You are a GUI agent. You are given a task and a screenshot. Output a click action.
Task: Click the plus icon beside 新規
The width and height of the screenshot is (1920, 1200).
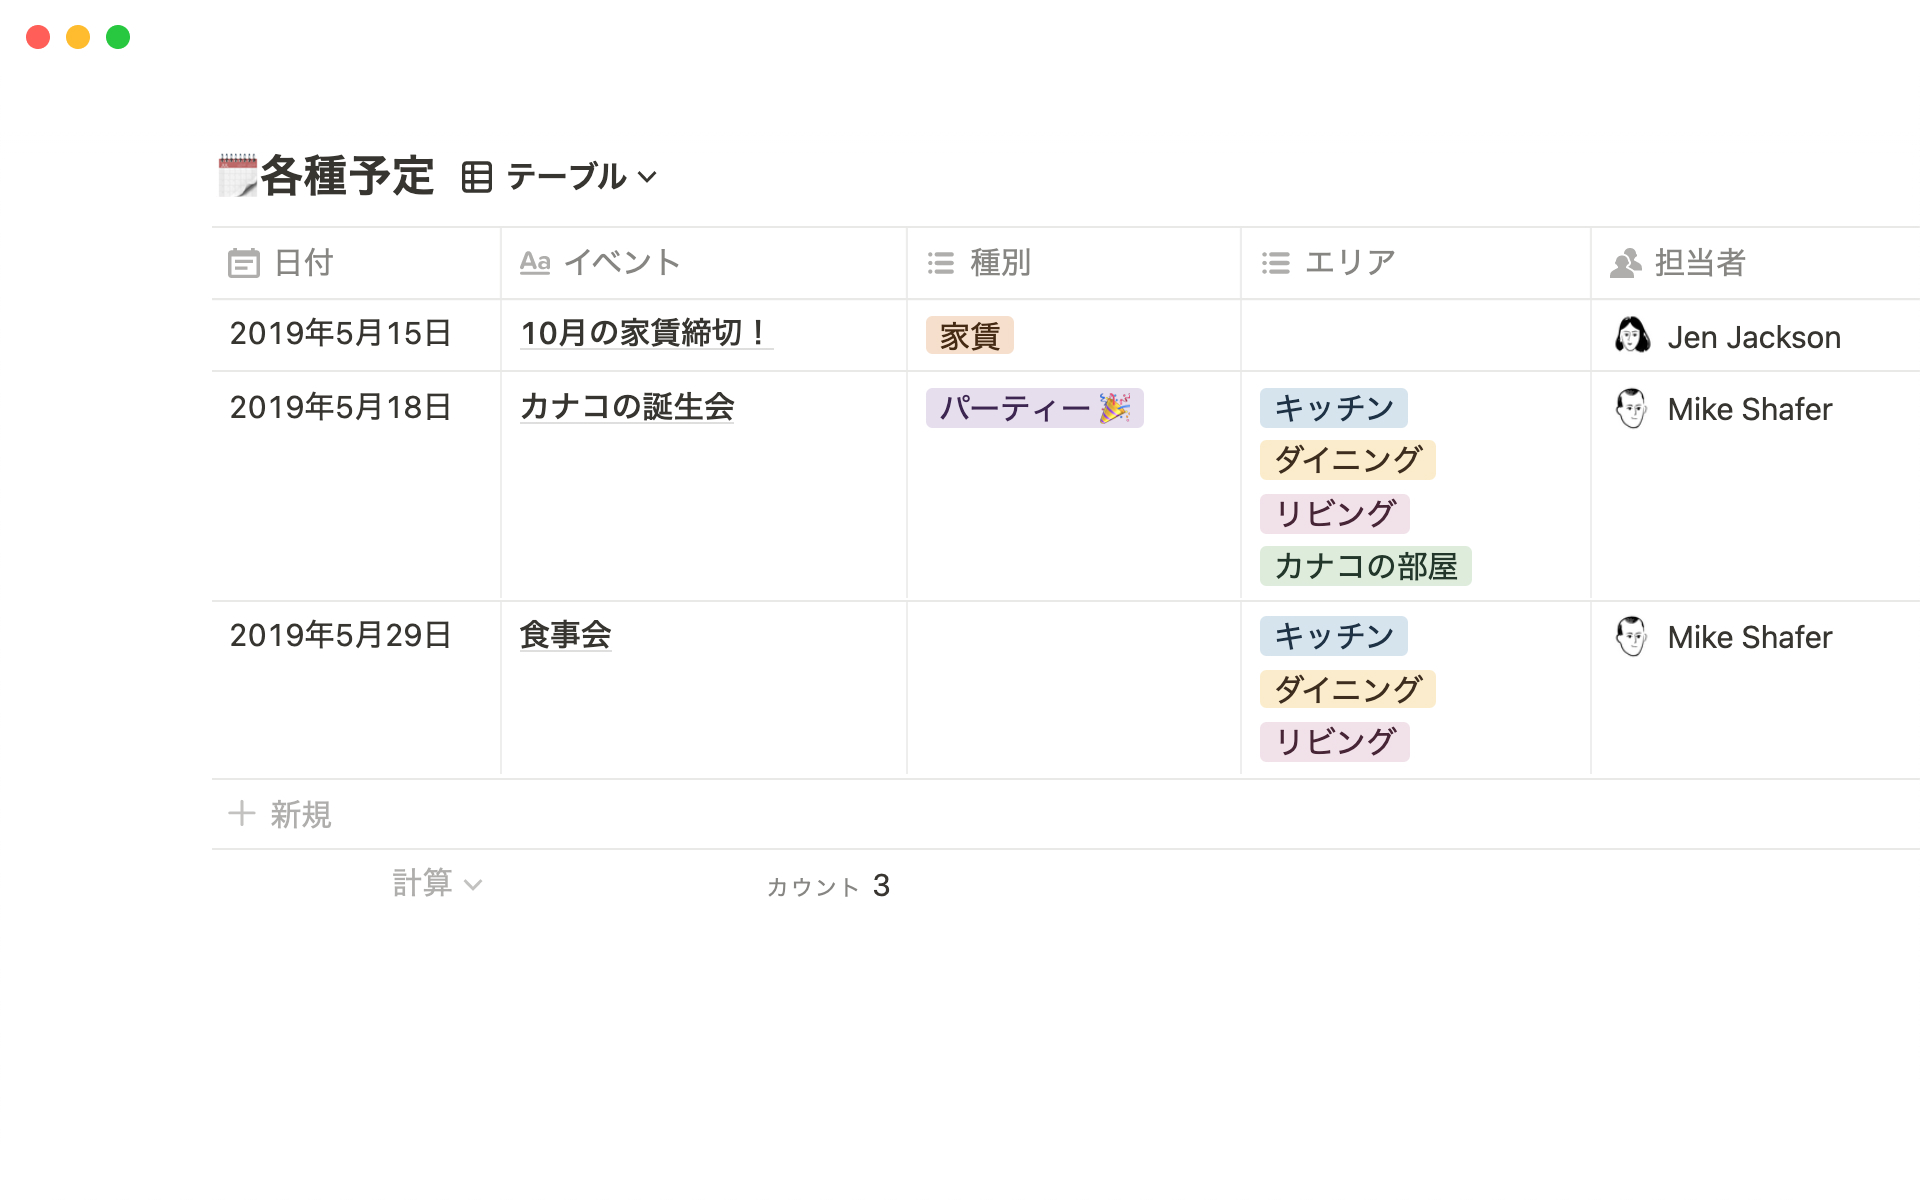241,814
